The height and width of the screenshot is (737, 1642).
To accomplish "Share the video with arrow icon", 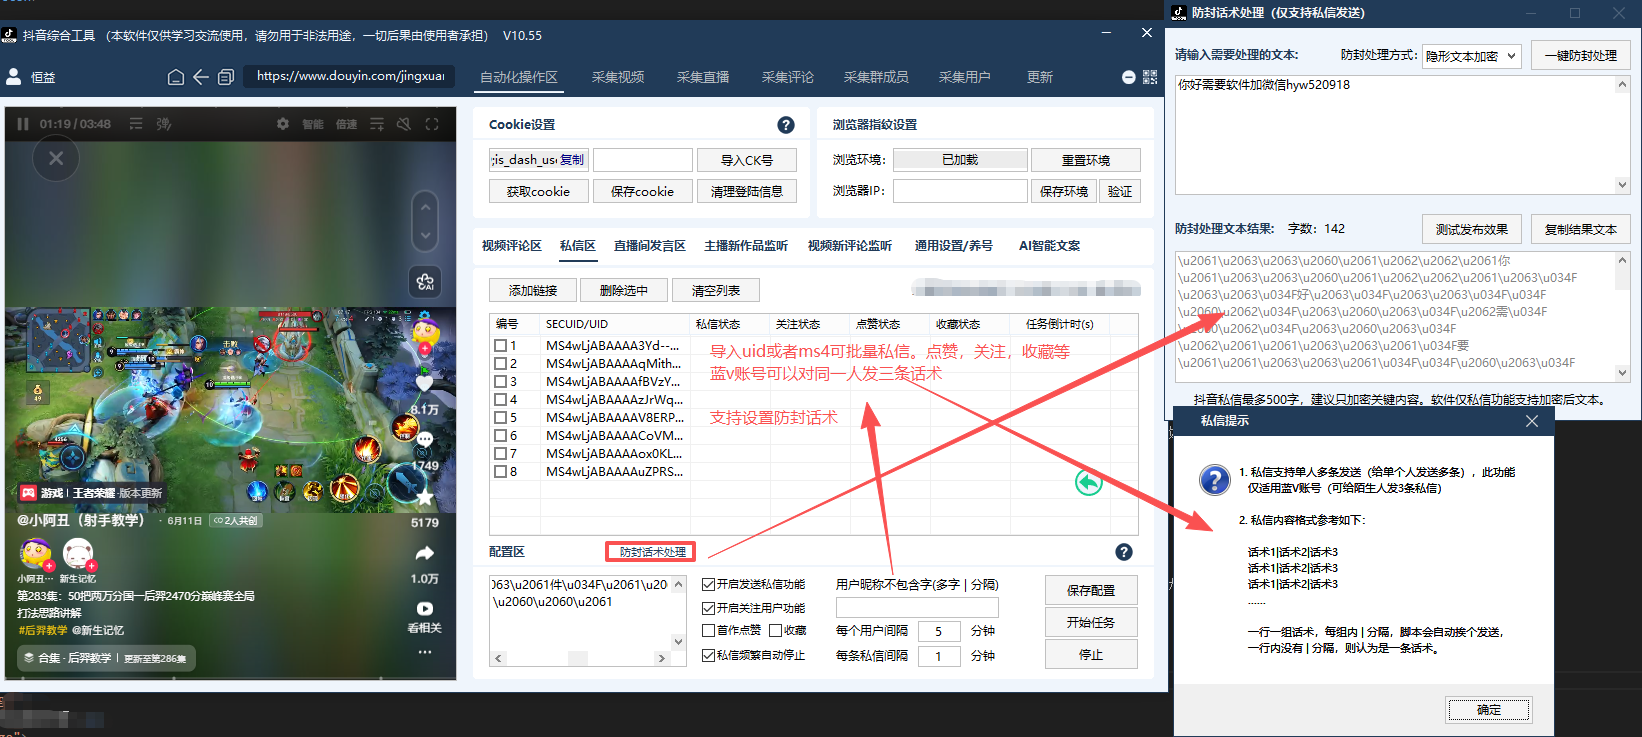I will (x=425, y=553).
